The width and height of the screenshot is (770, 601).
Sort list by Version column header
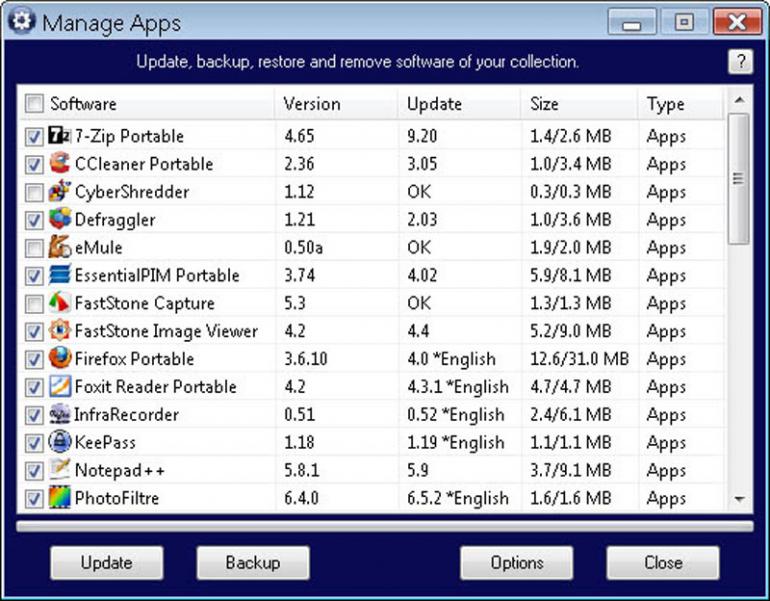337,104
